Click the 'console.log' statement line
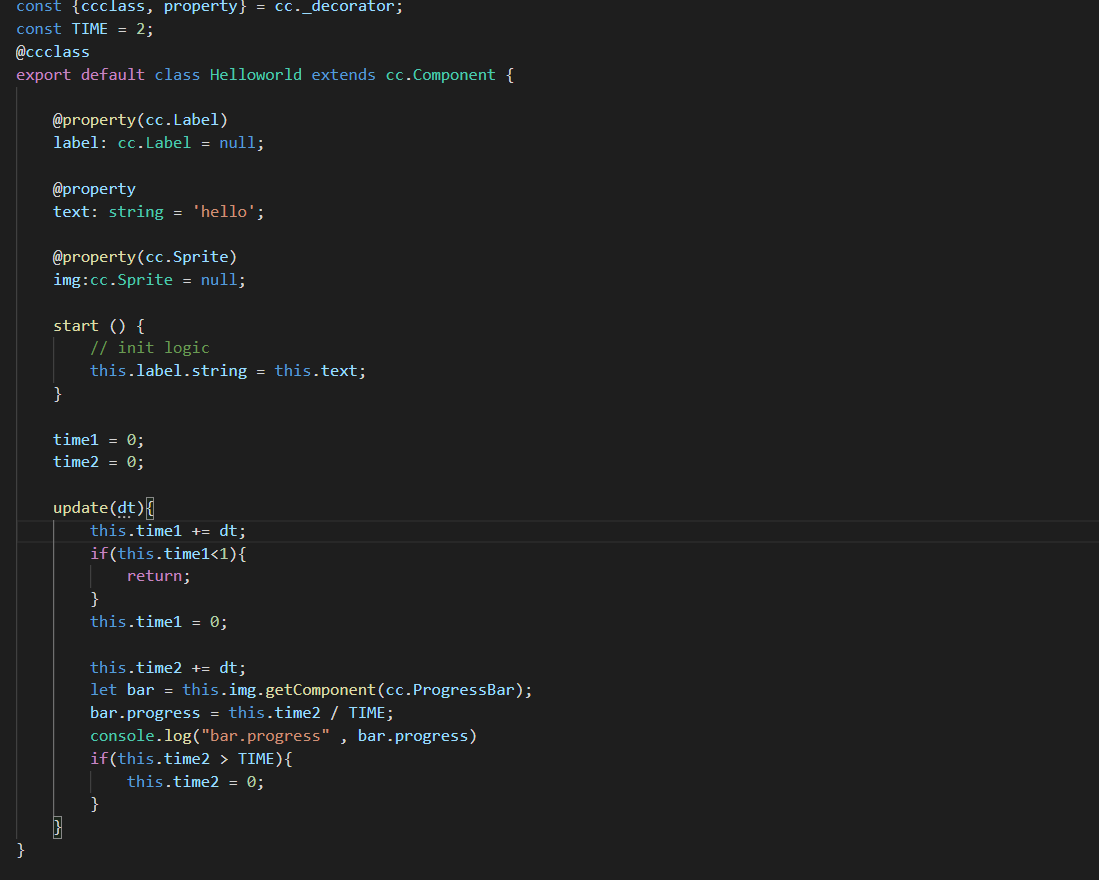 pyautogui.click(x=283, y=736)
